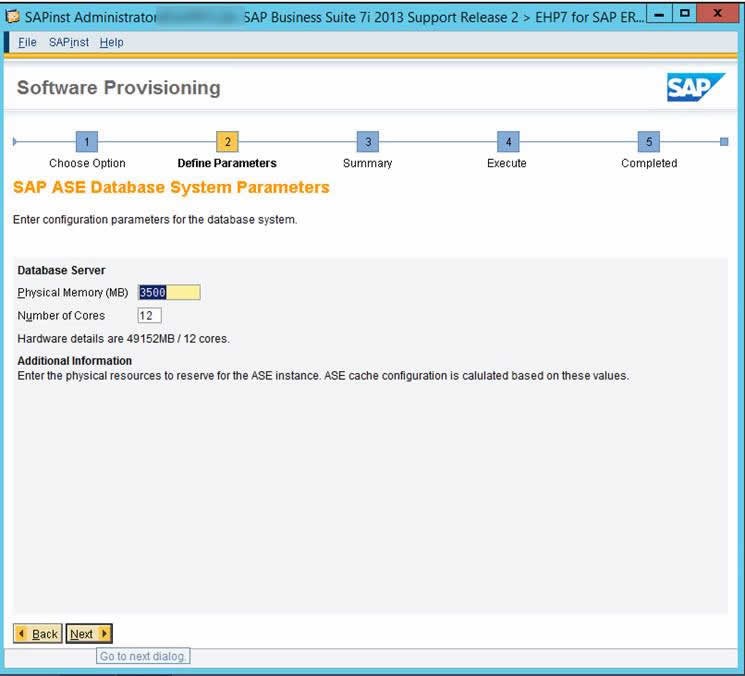Image resolution: width=745 pixels, height=676 pixels.
Task: Select step 4 Execute marker
Action: (508, 142)
